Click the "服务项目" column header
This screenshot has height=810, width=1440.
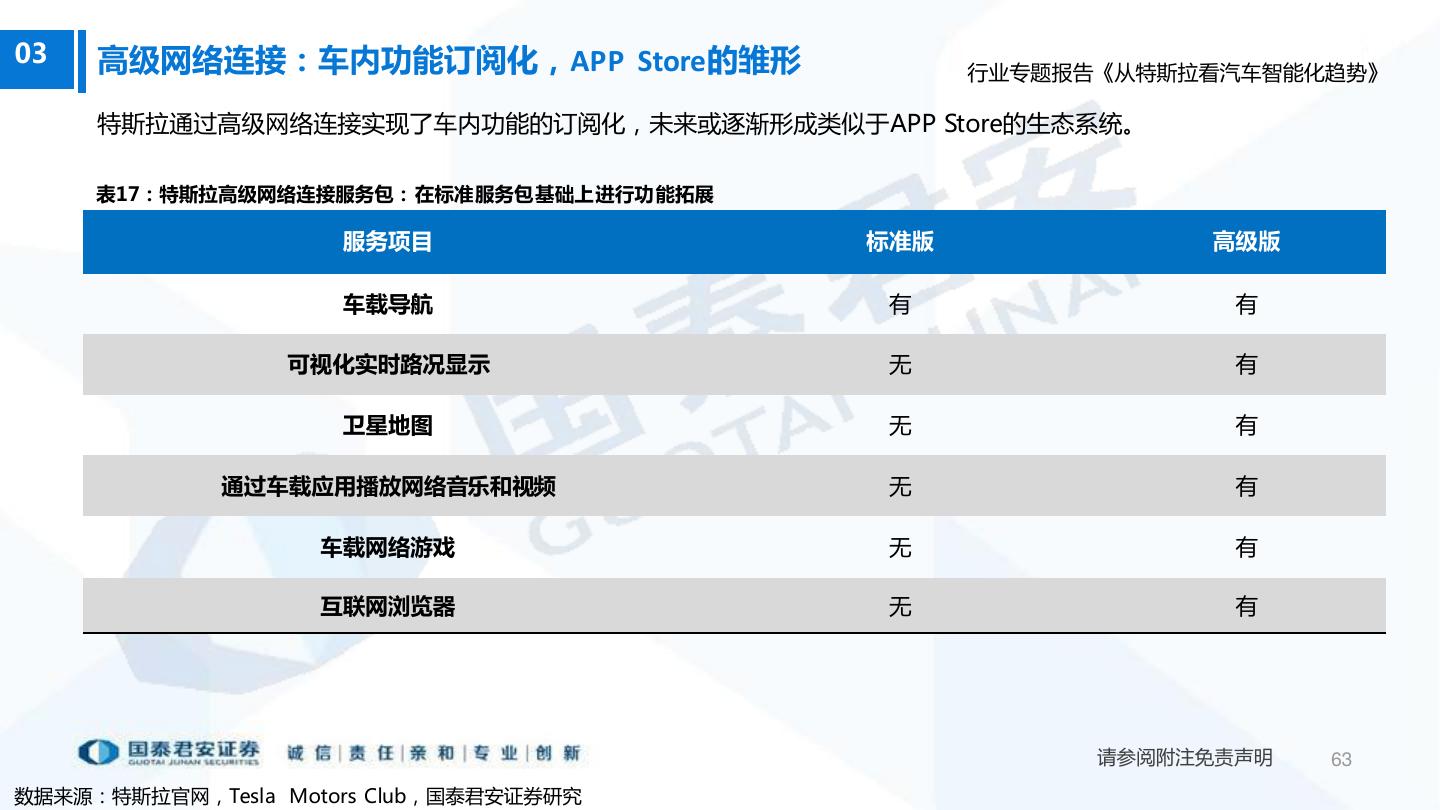(387, 242)
